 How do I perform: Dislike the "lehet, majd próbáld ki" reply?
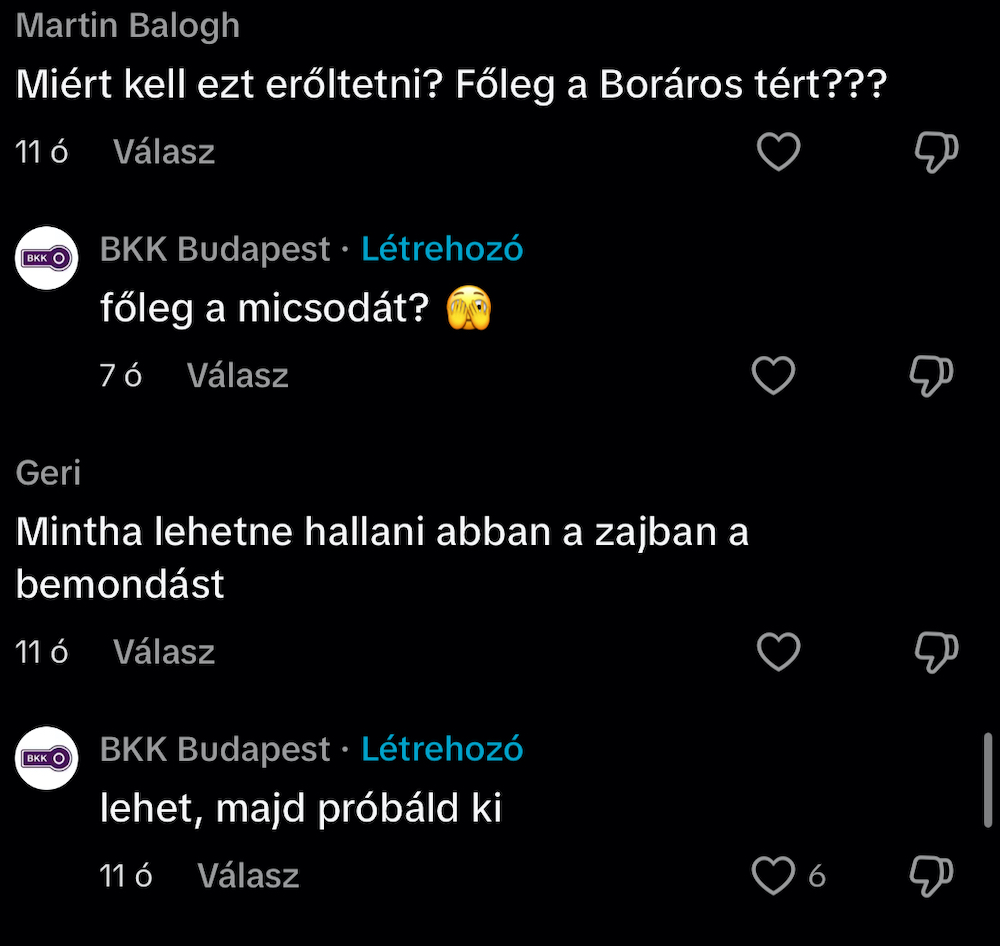[931, 876]
